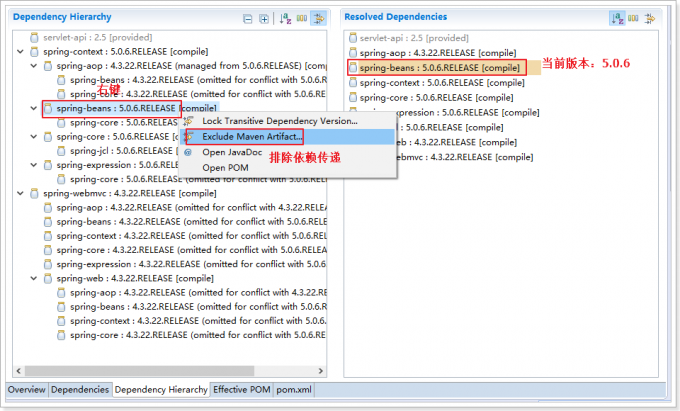
Task: Select Lock Transitive Dependency Version menu item
Action: pos(279,120)
